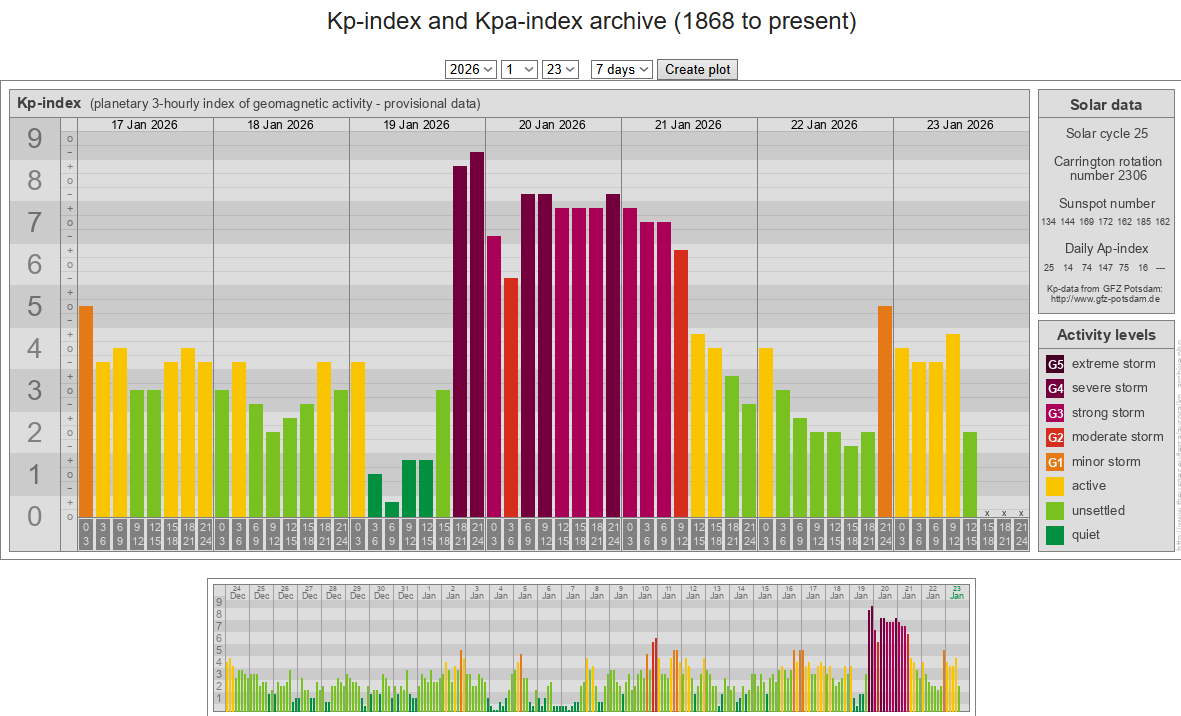
Task: Click the light green unsettled swatch
Action: pos(1055,511)
